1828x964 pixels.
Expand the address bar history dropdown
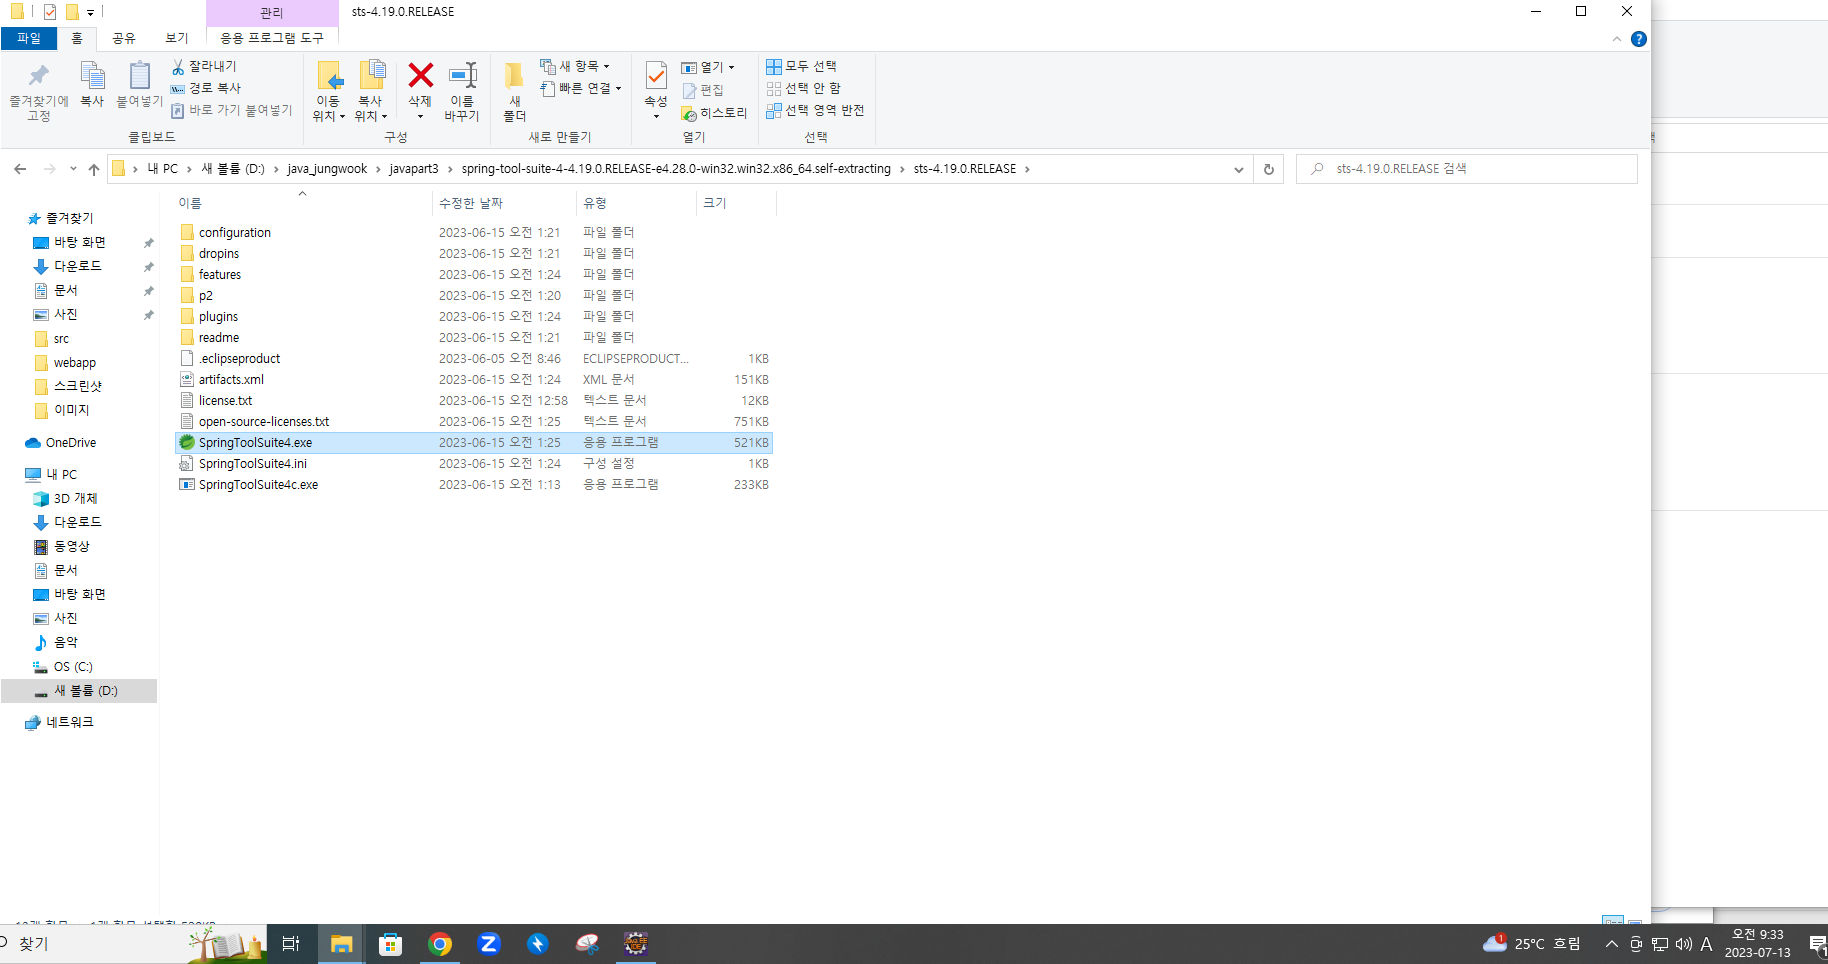(x=1239, y=169)
